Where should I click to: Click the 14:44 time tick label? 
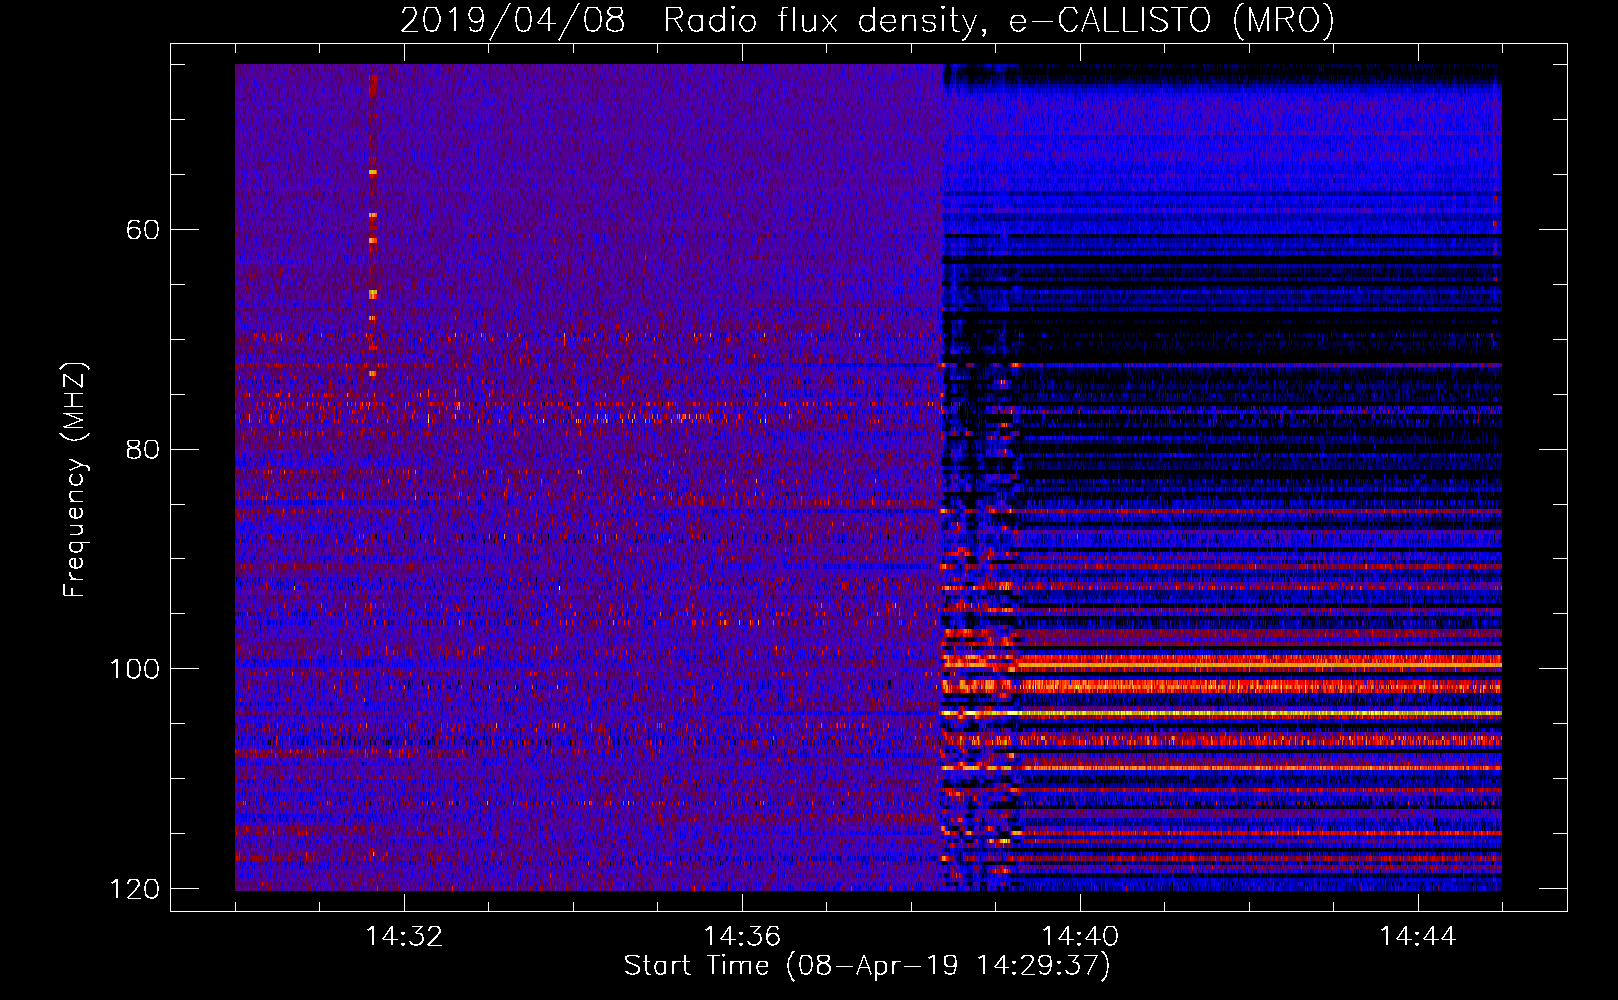[x=1418, y=936]
